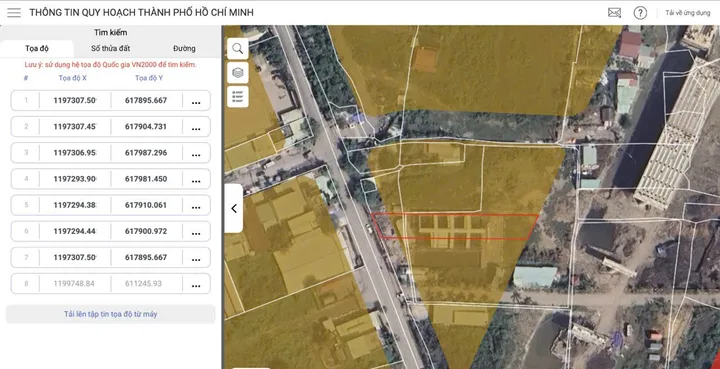Open options dots for coordinate row 8
This screenshot has width=720, height=369.
pos(196,284)
